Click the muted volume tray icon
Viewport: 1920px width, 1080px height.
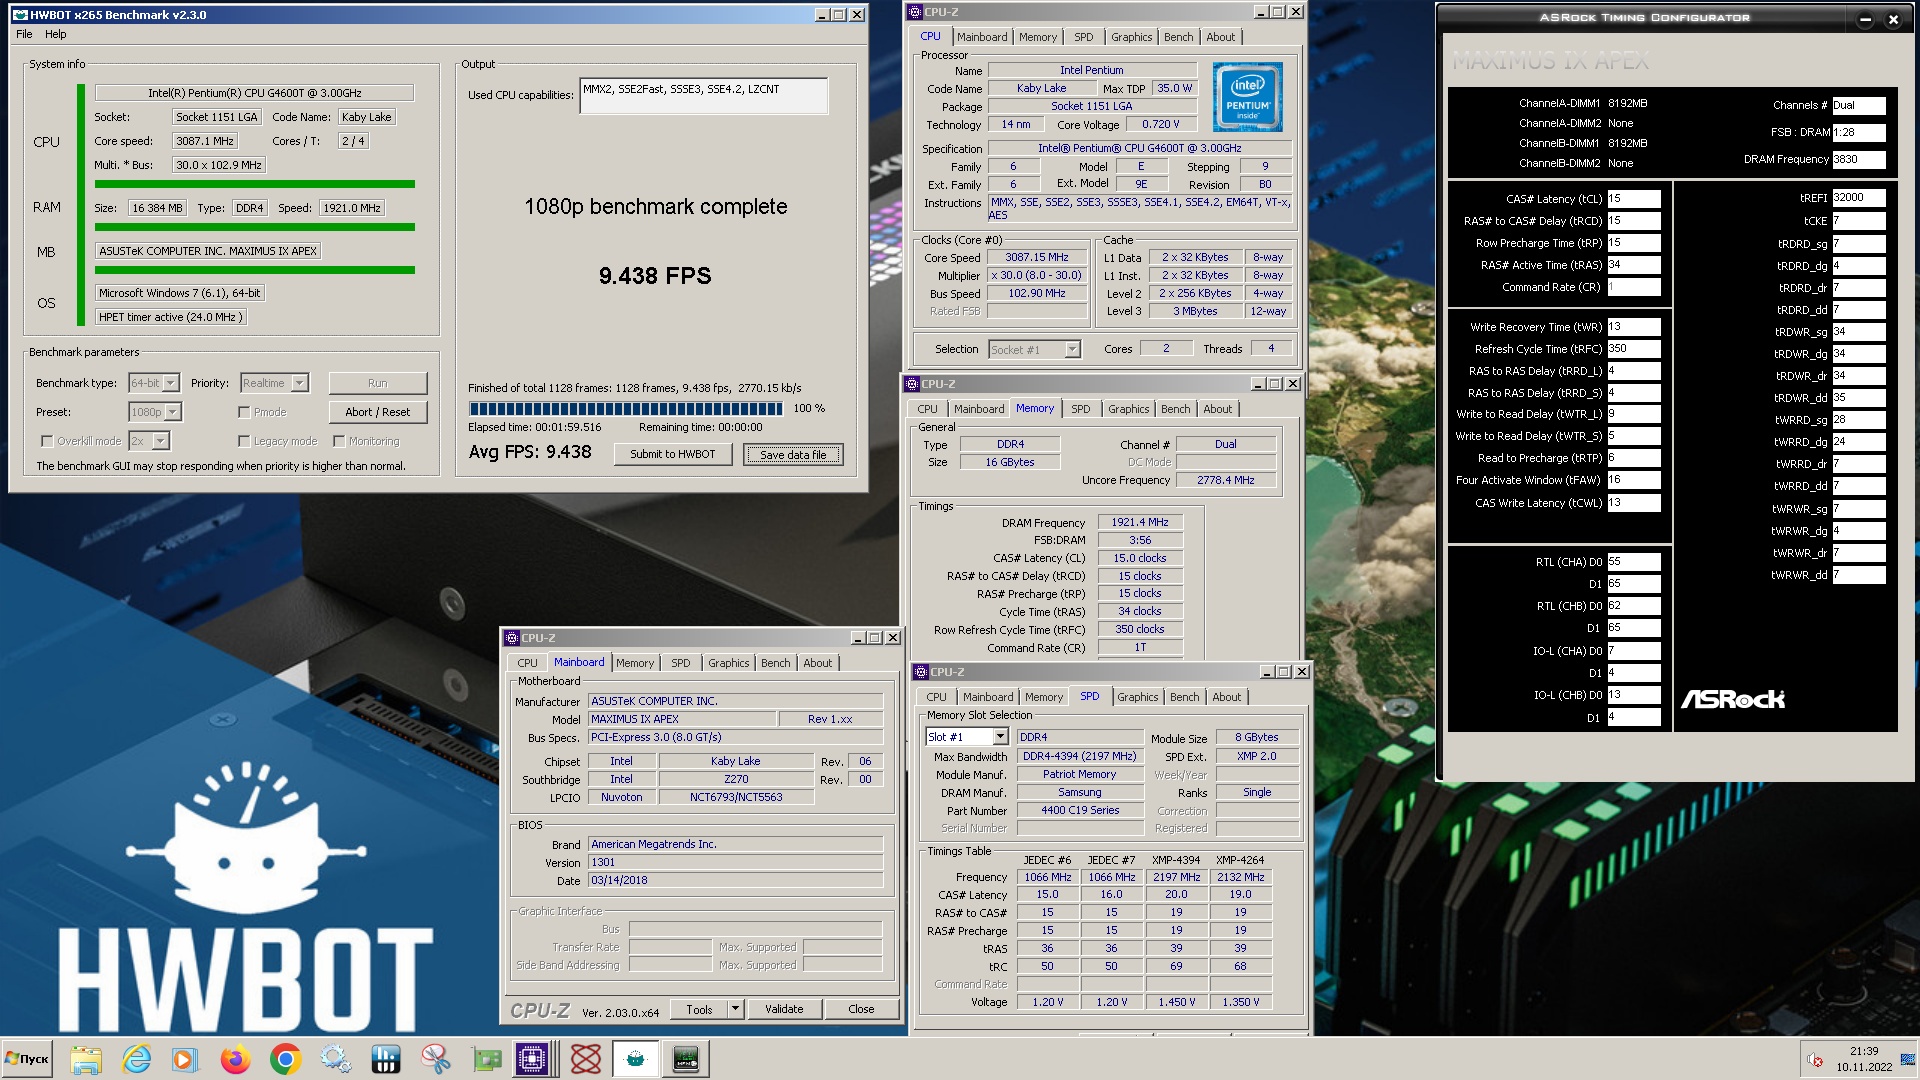pos(1814,1060)
